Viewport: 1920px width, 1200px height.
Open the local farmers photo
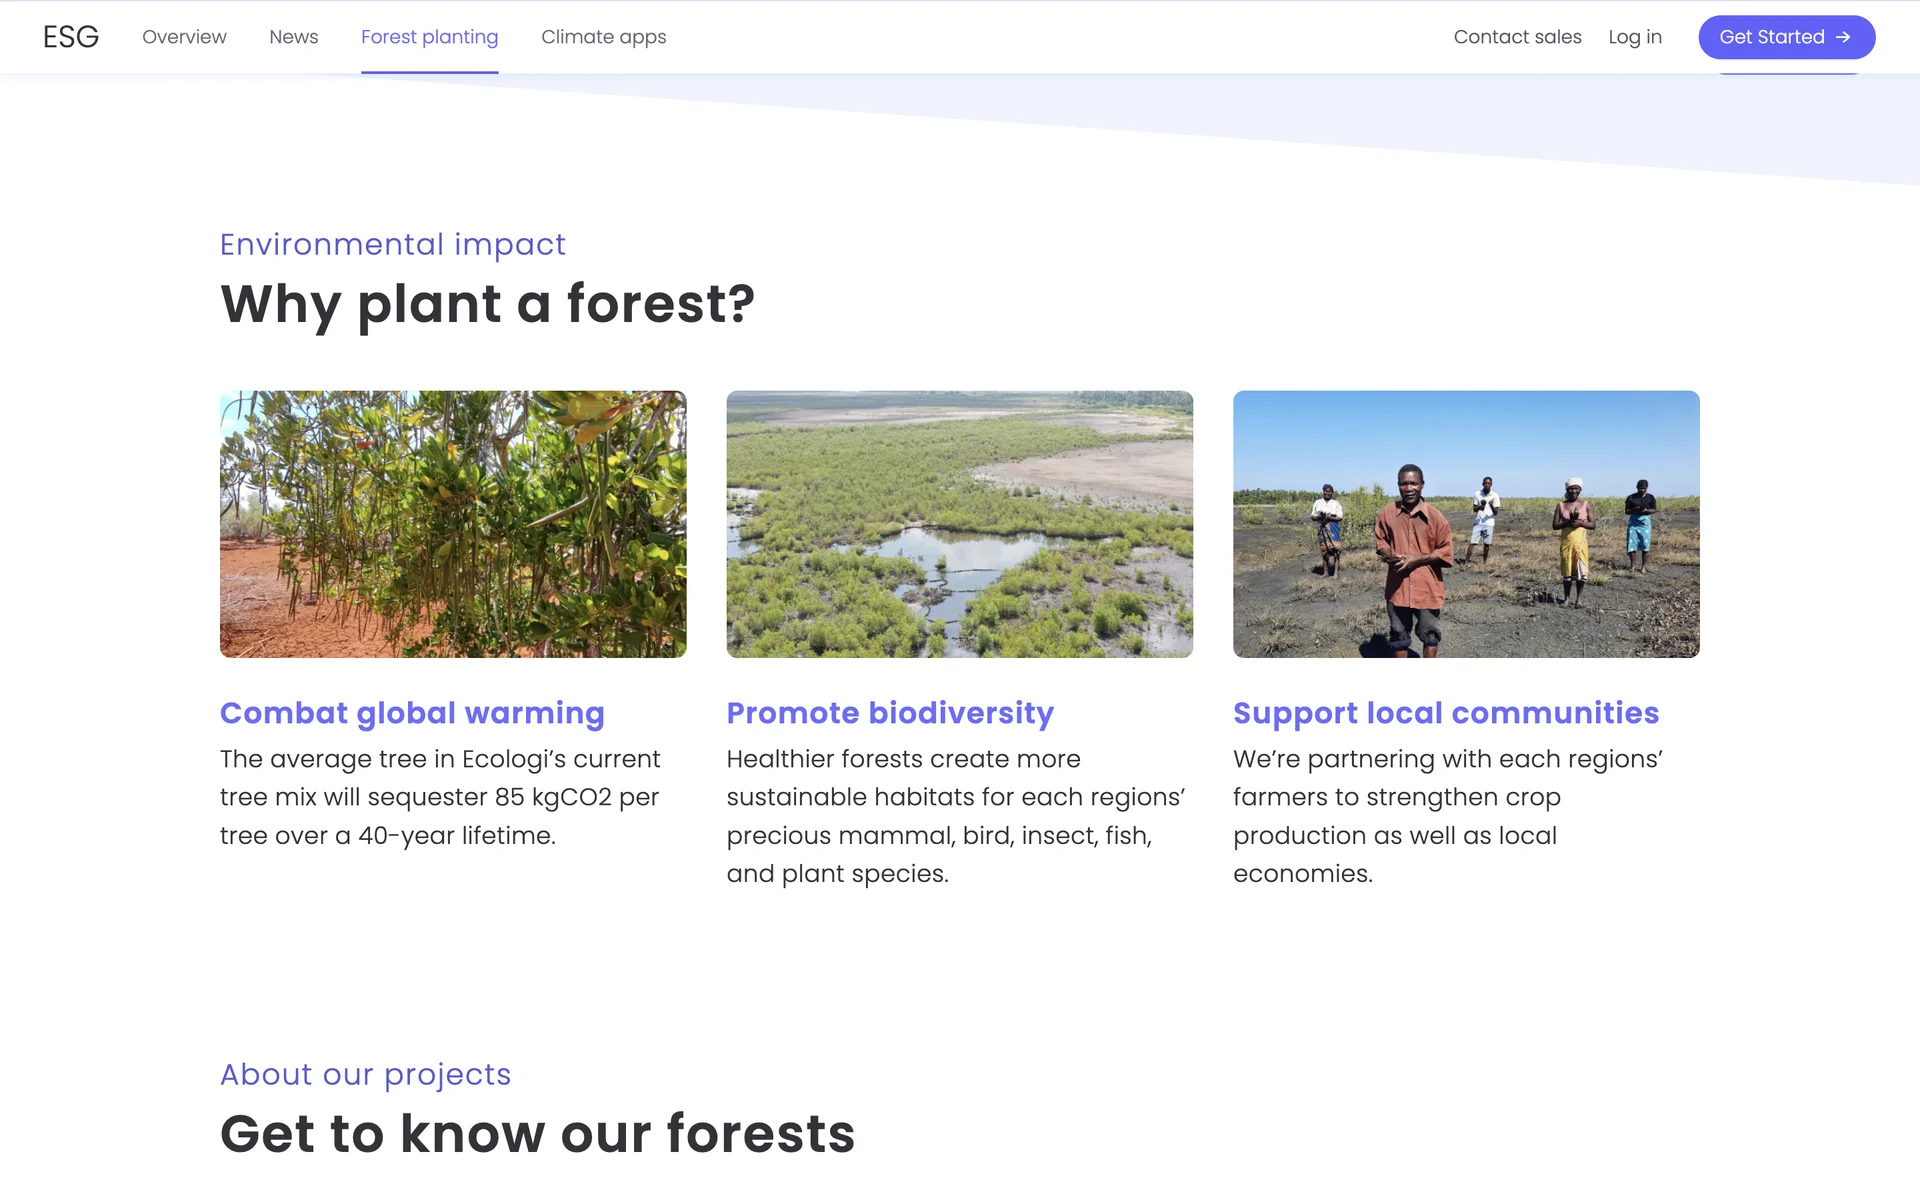point(1466,524)
